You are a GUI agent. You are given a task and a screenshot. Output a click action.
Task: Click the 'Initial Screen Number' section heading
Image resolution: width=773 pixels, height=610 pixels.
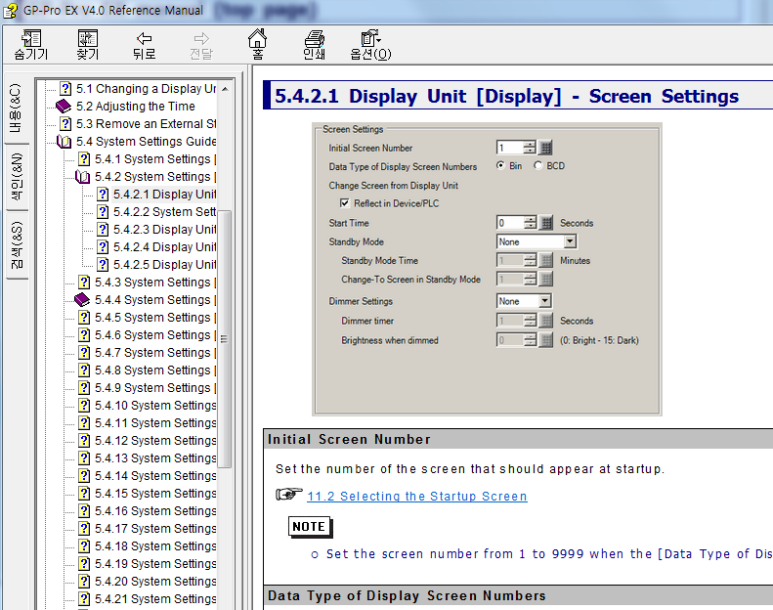(x=349, y=439)
